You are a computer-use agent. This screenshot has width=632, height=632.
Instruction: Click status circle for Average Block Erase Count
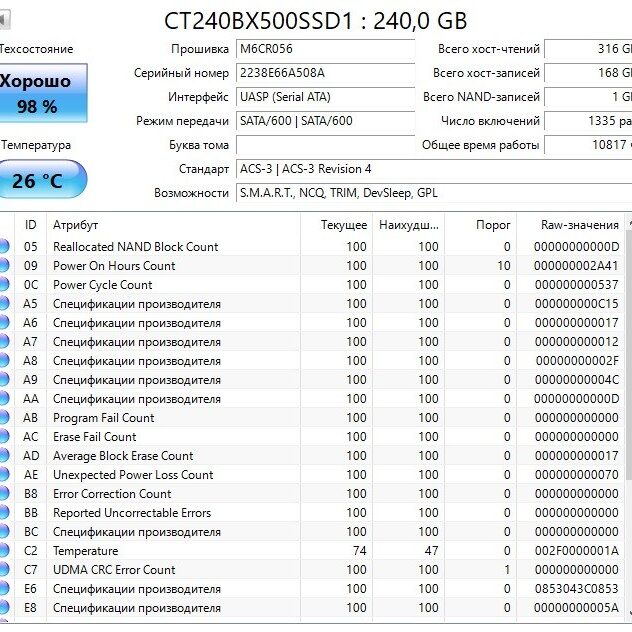tap(3, 455)
